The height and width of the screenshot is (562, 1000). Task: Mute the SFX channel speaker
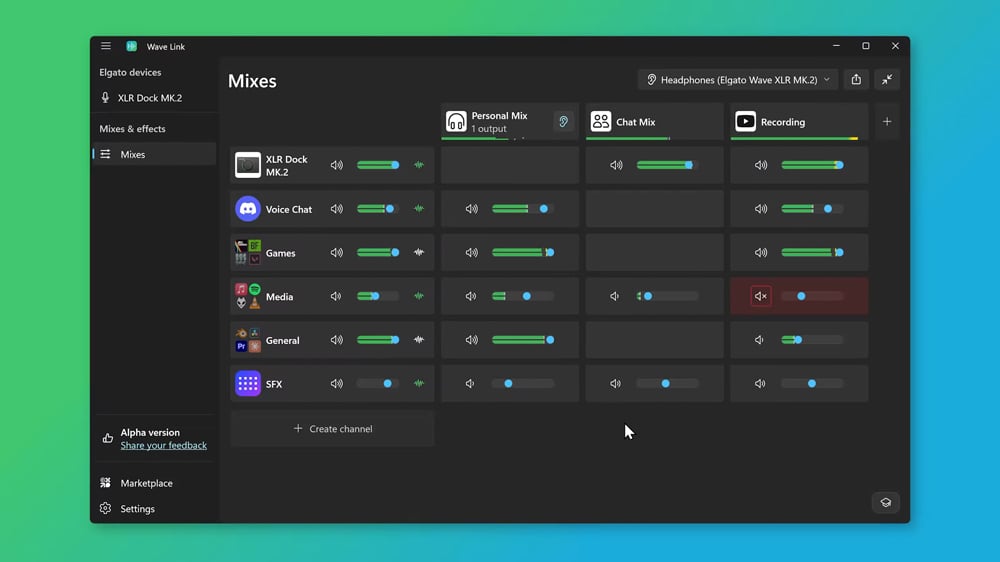pyautogui.click(x=336, y=383)
